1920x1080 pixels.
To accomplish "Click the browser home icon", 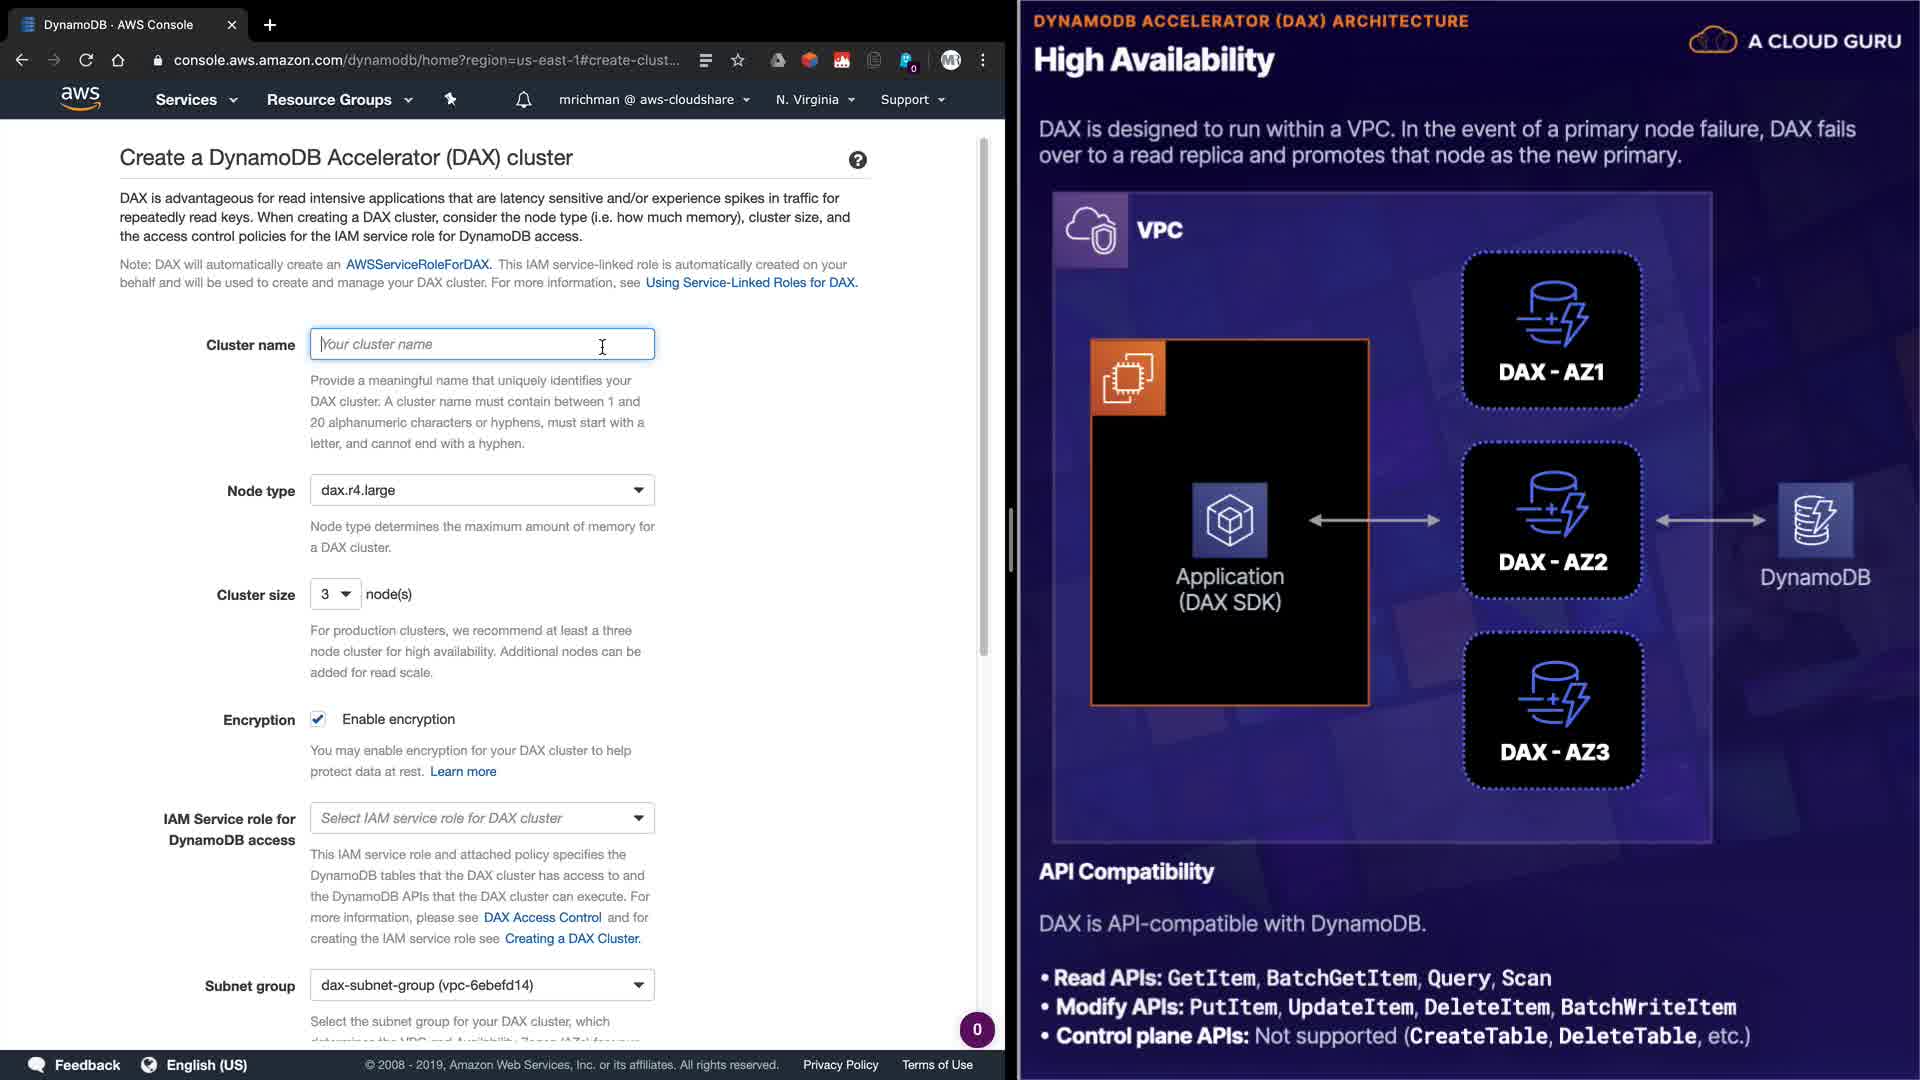I will (x=118, y=60).
